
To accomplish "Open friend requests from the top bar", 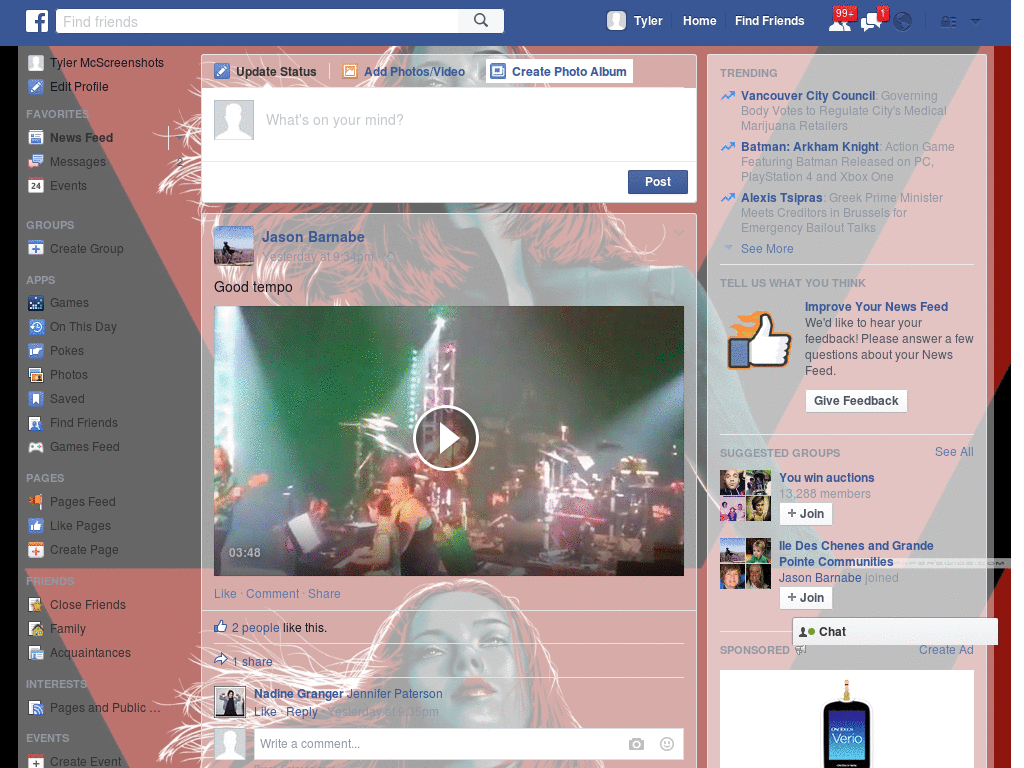I will point(840,21).
